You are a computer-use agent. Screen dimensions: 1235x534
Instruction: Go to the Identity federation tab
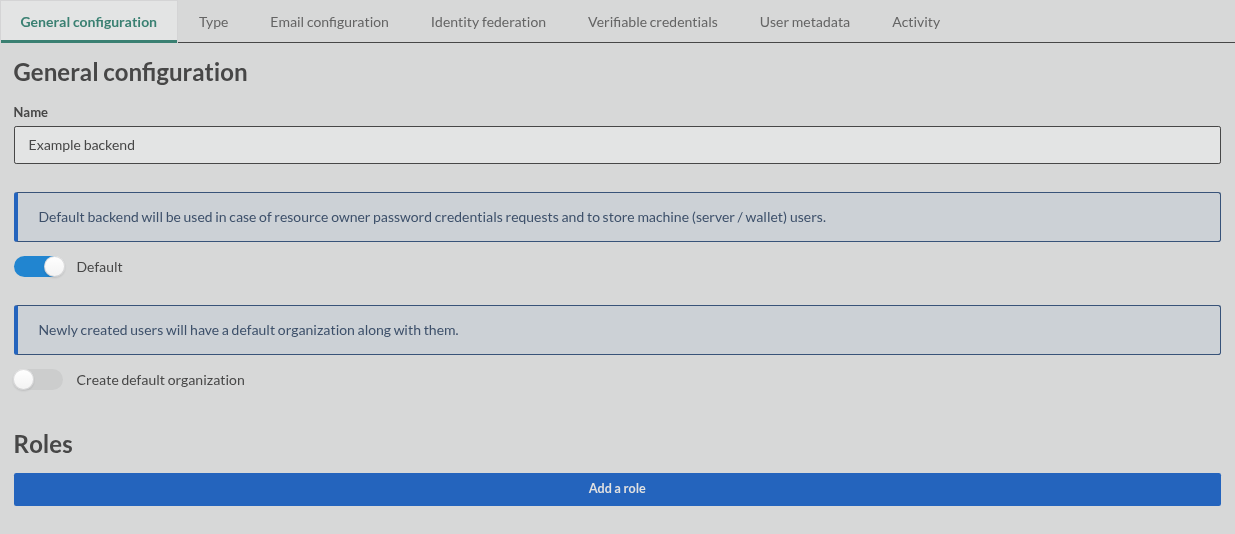coord(488,22)
